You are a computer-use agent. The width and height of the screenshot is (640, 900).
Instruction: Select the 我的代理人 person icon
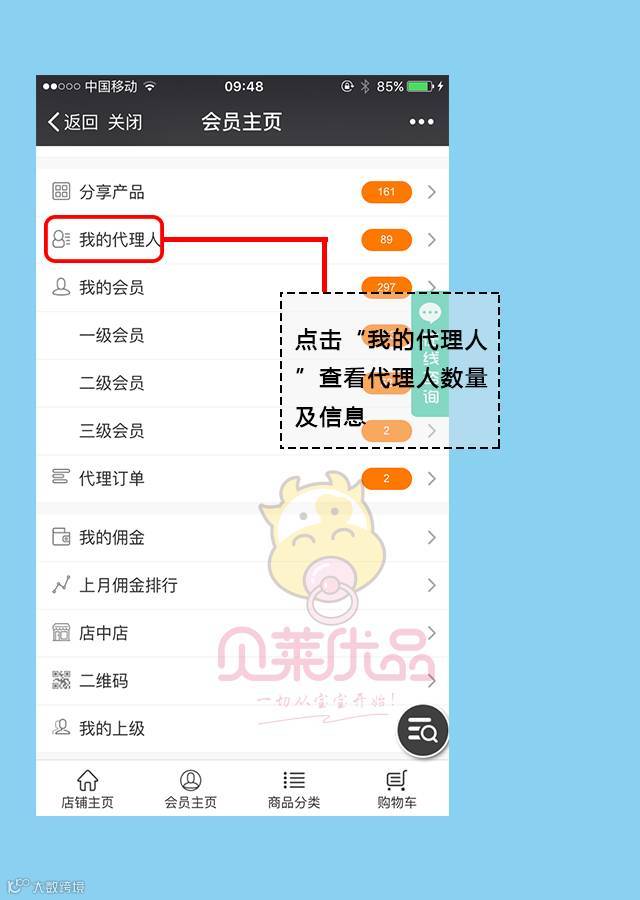pos(61,239)
